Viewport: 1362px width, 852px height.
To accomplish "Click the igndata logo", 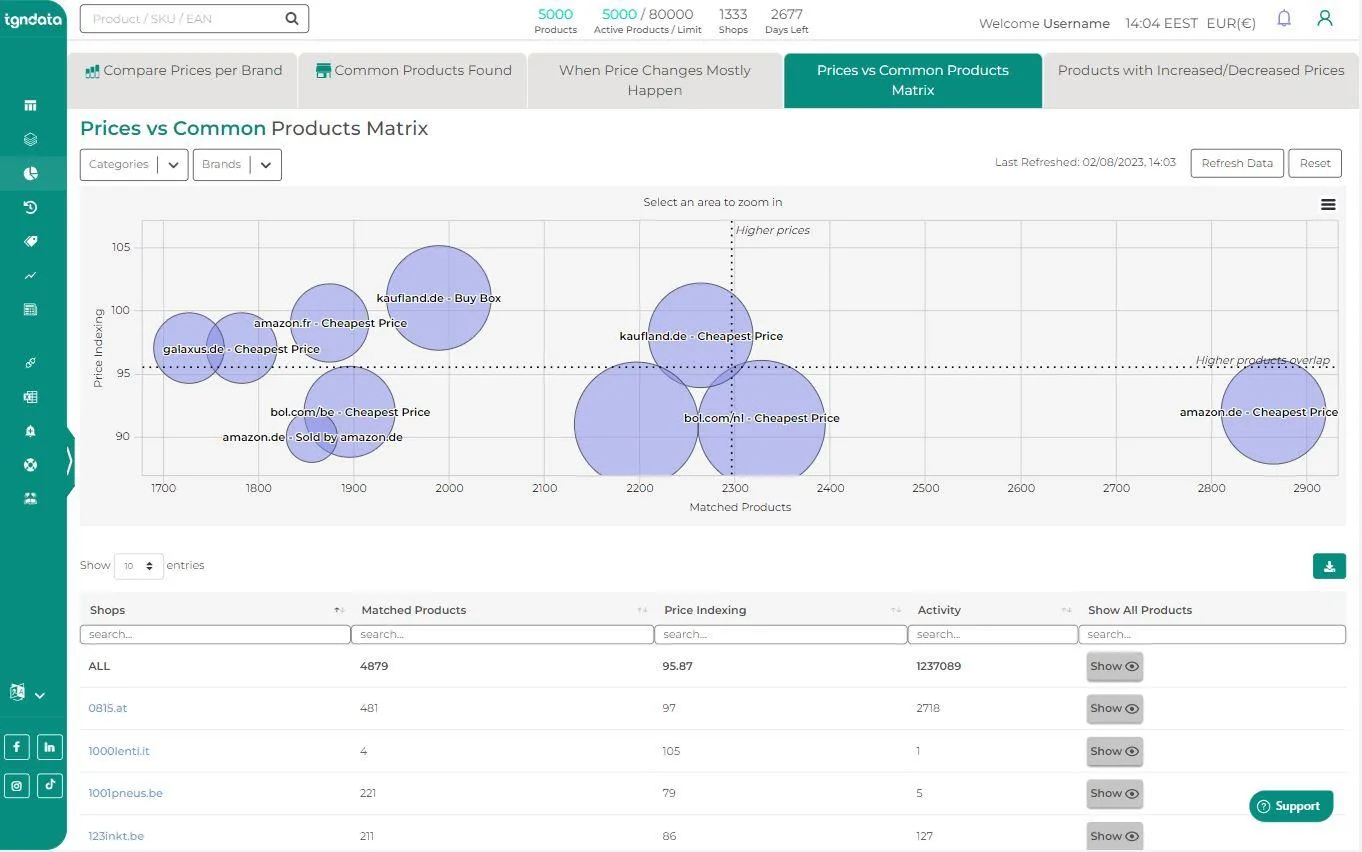I will point(33,18).
